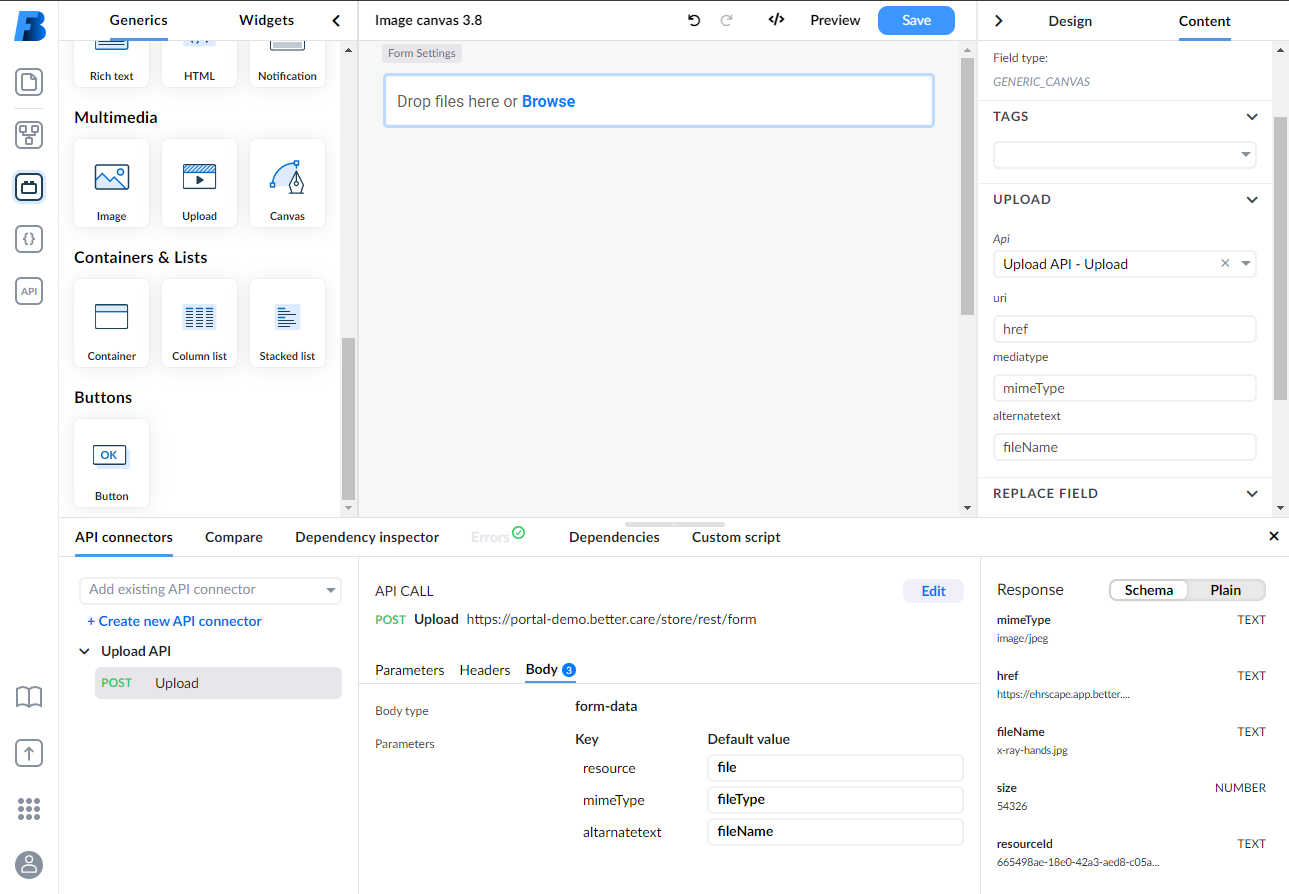This screenshot has height=894, width=1289.
Task: Switch to the Design tab
Action: 1070,21
